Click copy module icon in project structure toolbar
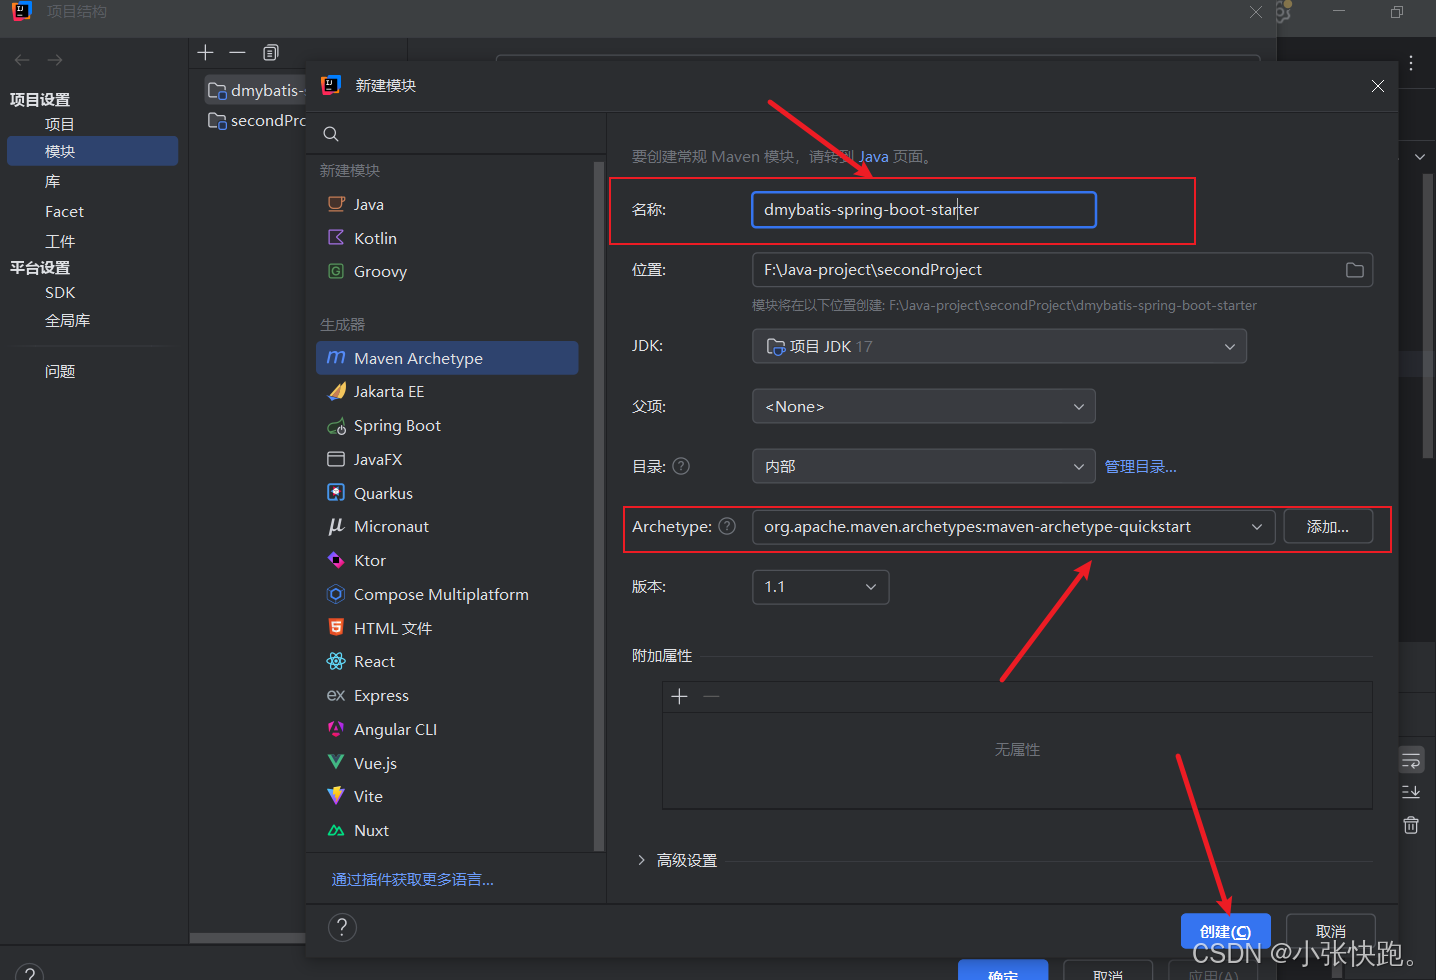The image size is (1436, 980). click(x=271, y=52)
